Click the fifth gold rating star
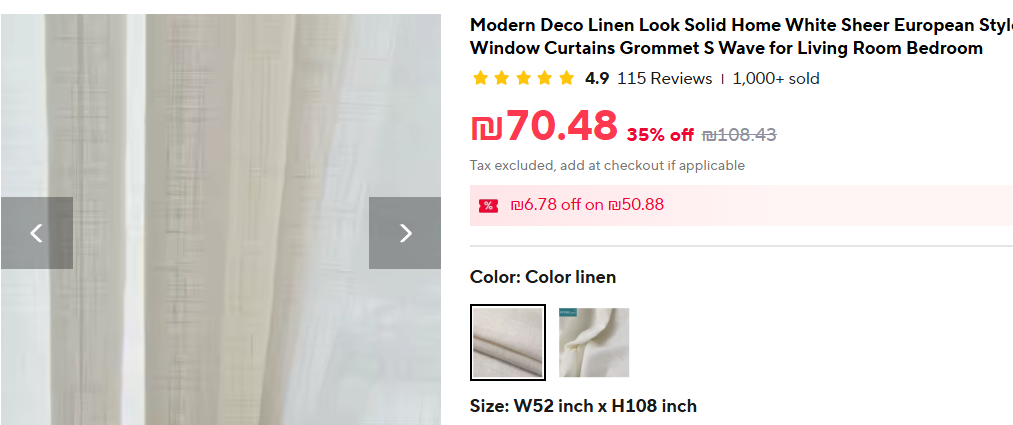The width and height of the screenshot is (1013, 425). [567, 78]
